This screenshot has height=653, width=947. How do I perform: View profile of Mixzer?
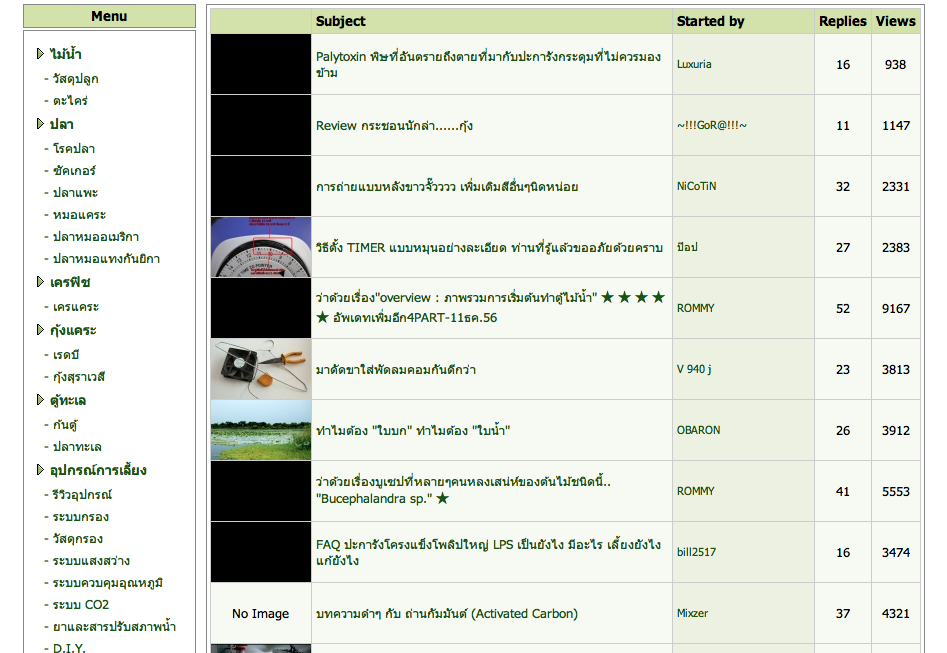[692, 613]
